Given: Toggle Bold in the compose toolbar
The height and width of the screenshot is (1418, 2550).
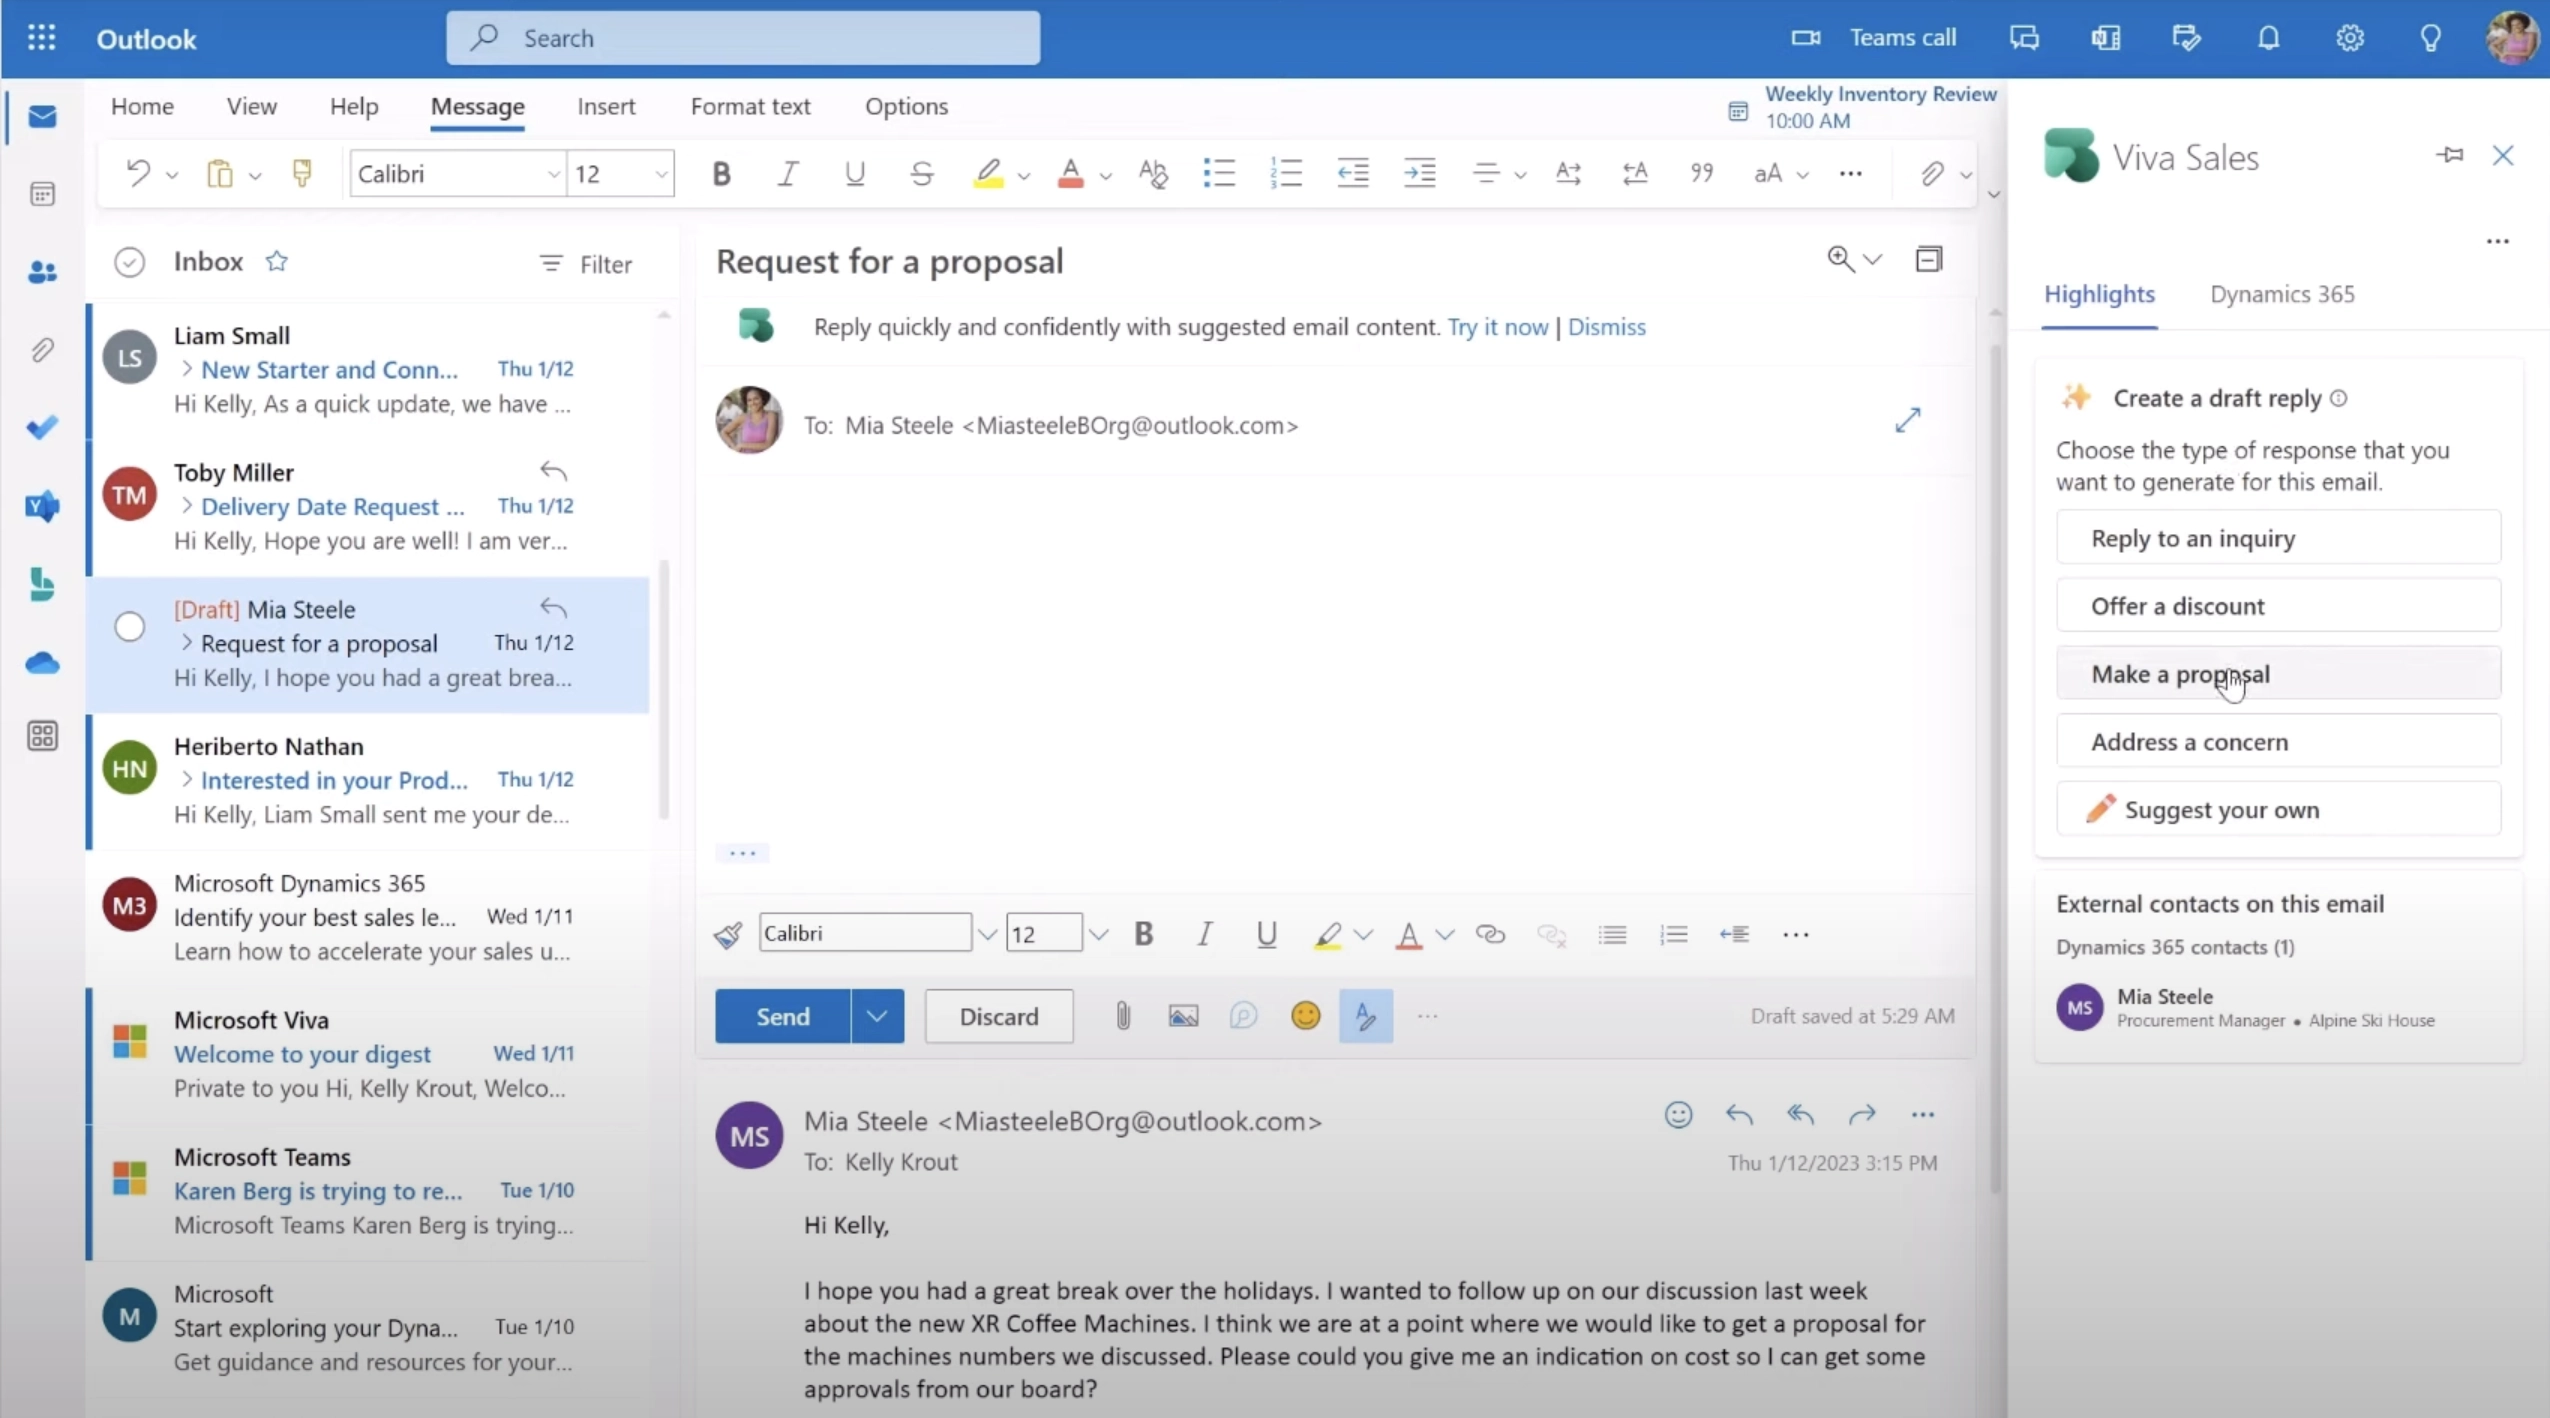Looking at the screenshot, I should [1143, 934].
